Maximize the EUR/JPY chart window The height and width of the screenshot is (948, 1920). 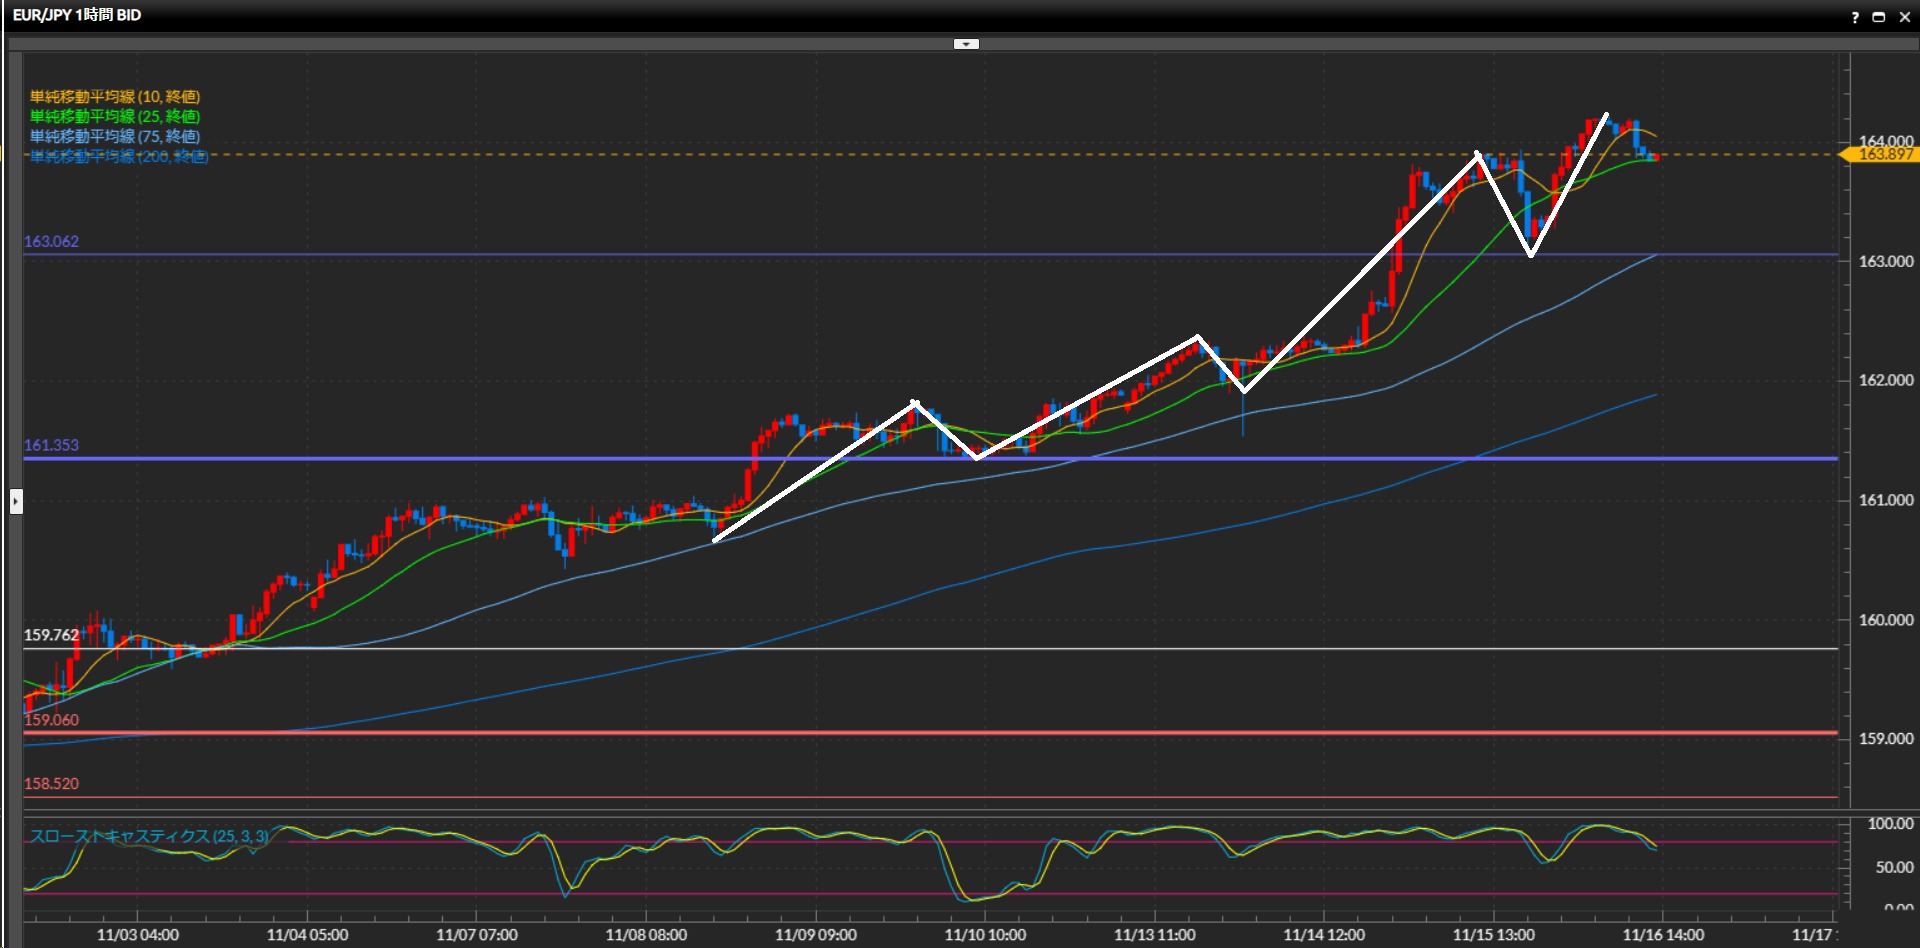click(1879, 17)
